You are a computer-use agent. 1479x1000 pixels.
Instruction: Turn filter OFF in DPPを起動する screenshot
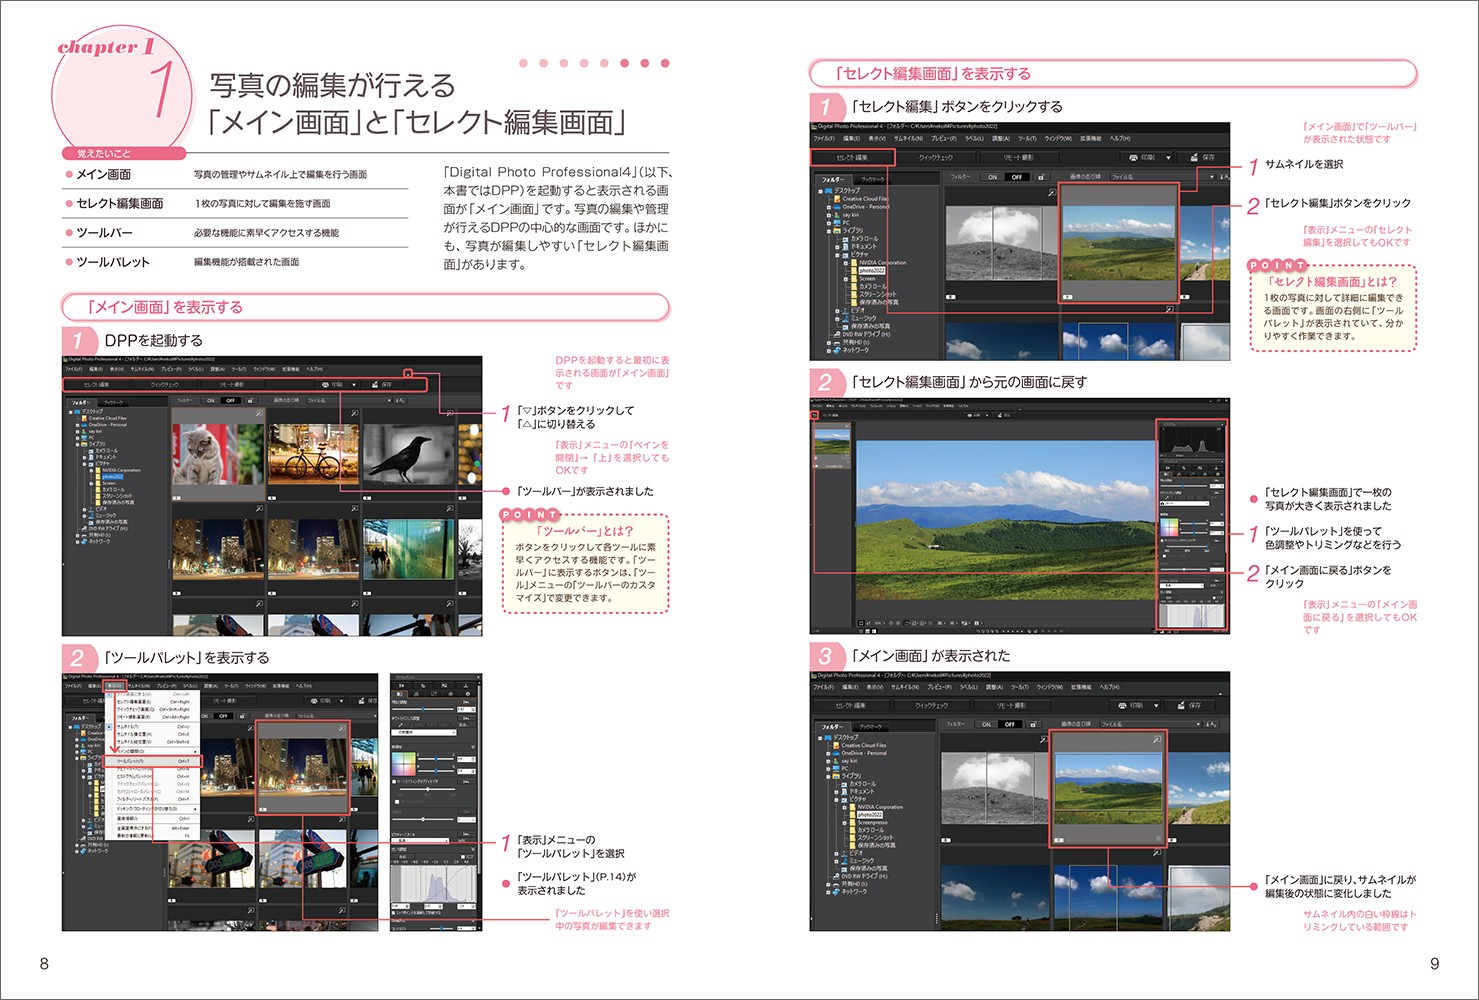point(230,400)
